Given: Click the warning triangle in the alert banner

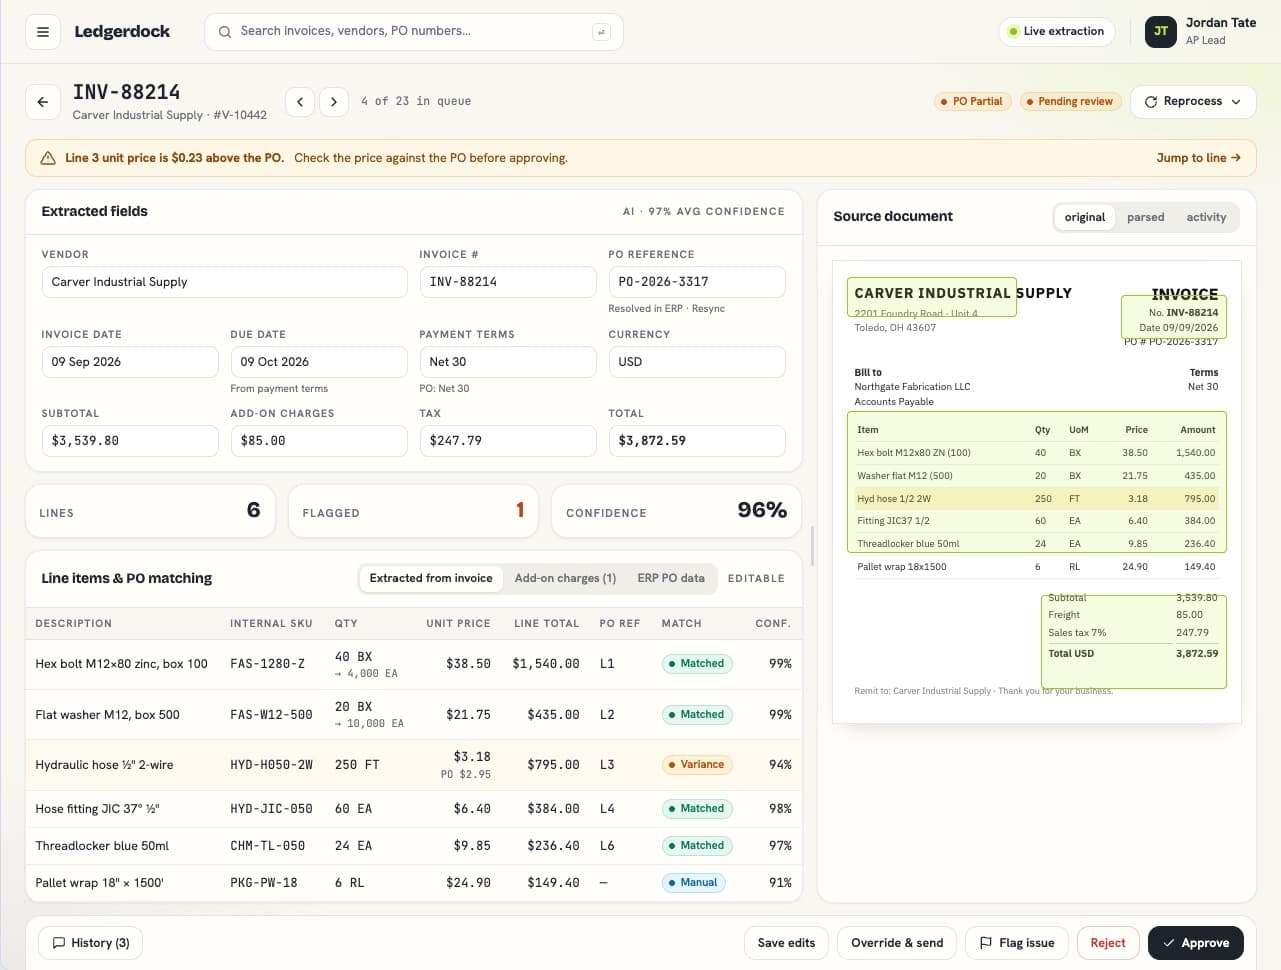Looking at the screenshot, I should click(x=48, y=158).
